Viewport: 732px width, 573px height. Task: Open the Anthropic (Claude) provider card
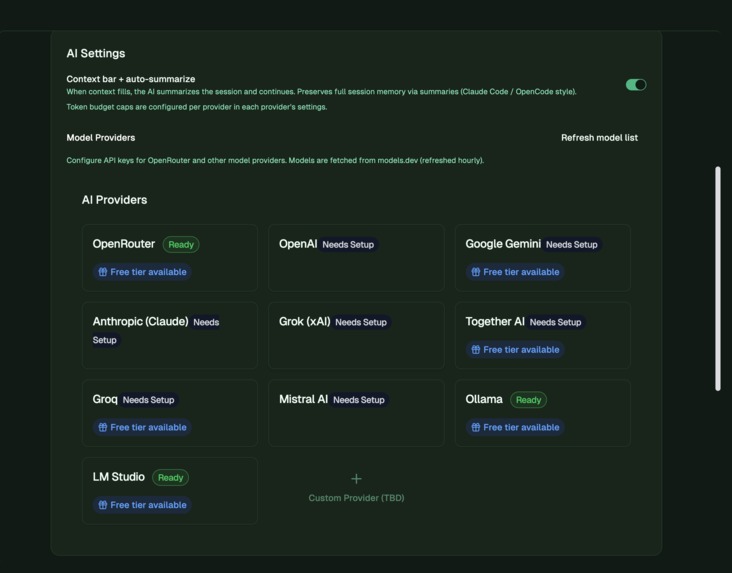click(x=170, y=335)
